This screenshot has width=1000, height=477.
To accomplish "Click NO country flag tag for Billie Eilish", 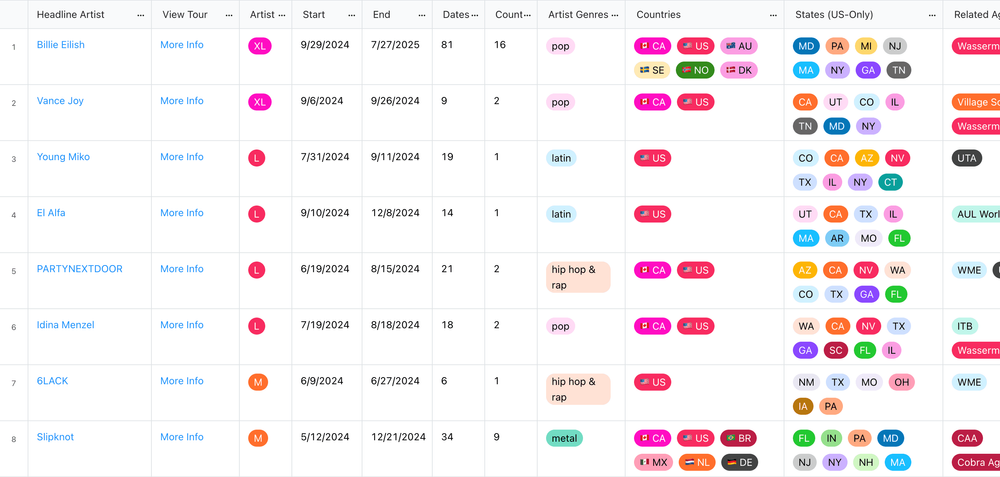I will [x=695, y=70].
